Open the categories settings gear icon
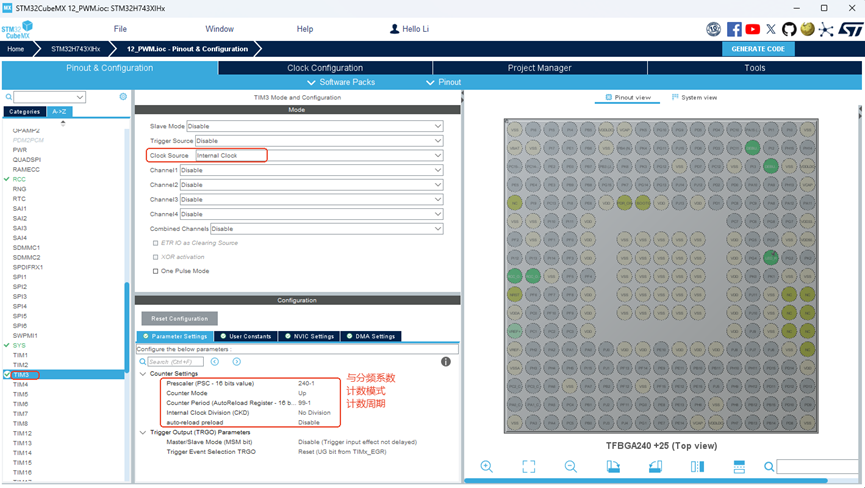Screen dimensions: 865x488 [123, 96]
